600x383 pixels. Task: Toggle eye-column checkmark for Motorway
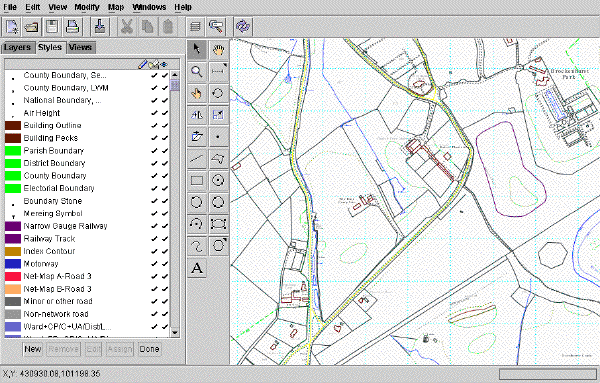pyautogui.click(x=165, y=264)
